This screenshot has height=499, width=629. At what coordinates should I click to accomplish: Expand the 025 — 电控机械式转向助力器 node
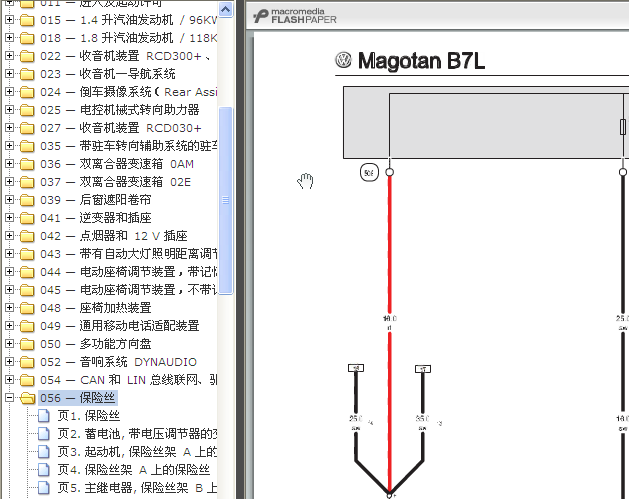pyautogui.click(x=9, y=110)
